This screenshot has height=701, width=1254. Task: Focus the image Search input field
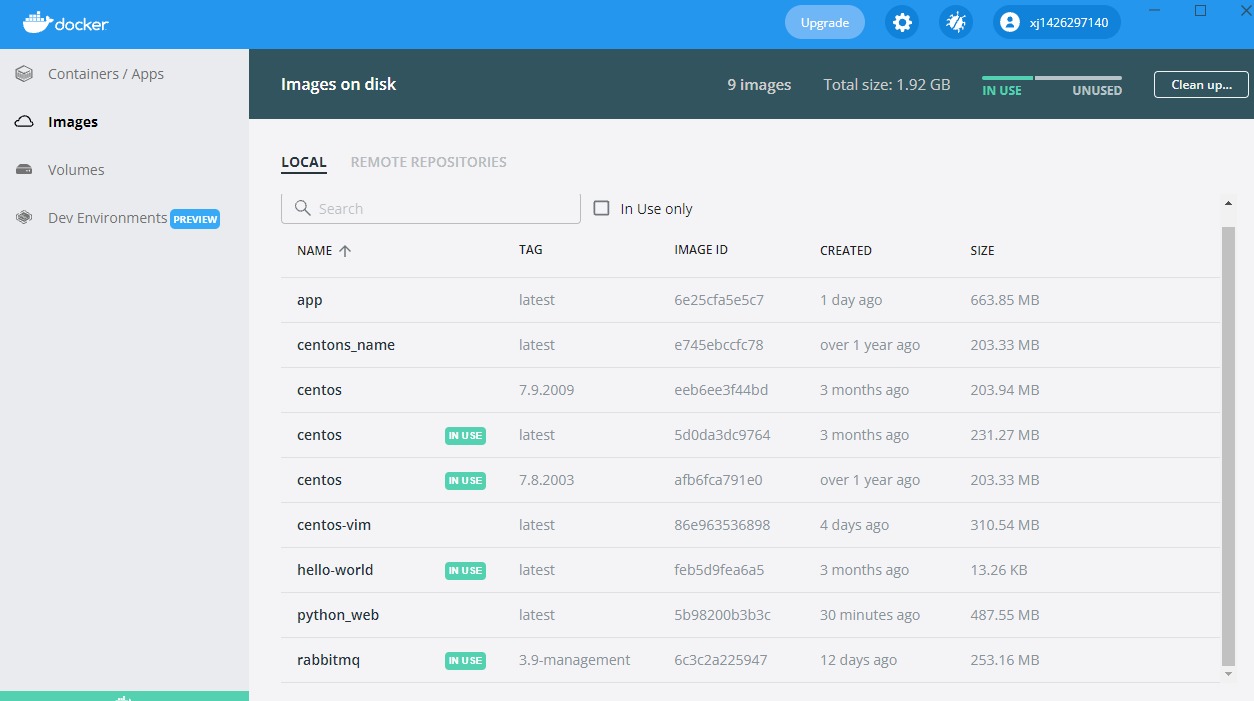pyautogui.click(x=431, y=208)
